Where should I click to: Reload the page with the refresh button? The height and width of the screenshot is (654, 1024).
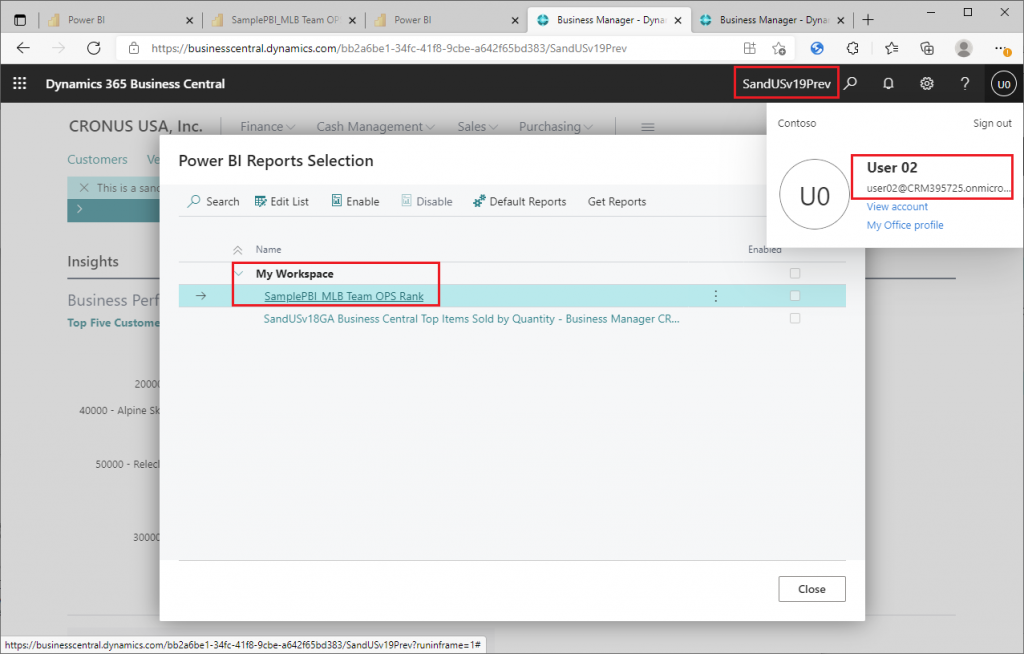coord(94,48)
